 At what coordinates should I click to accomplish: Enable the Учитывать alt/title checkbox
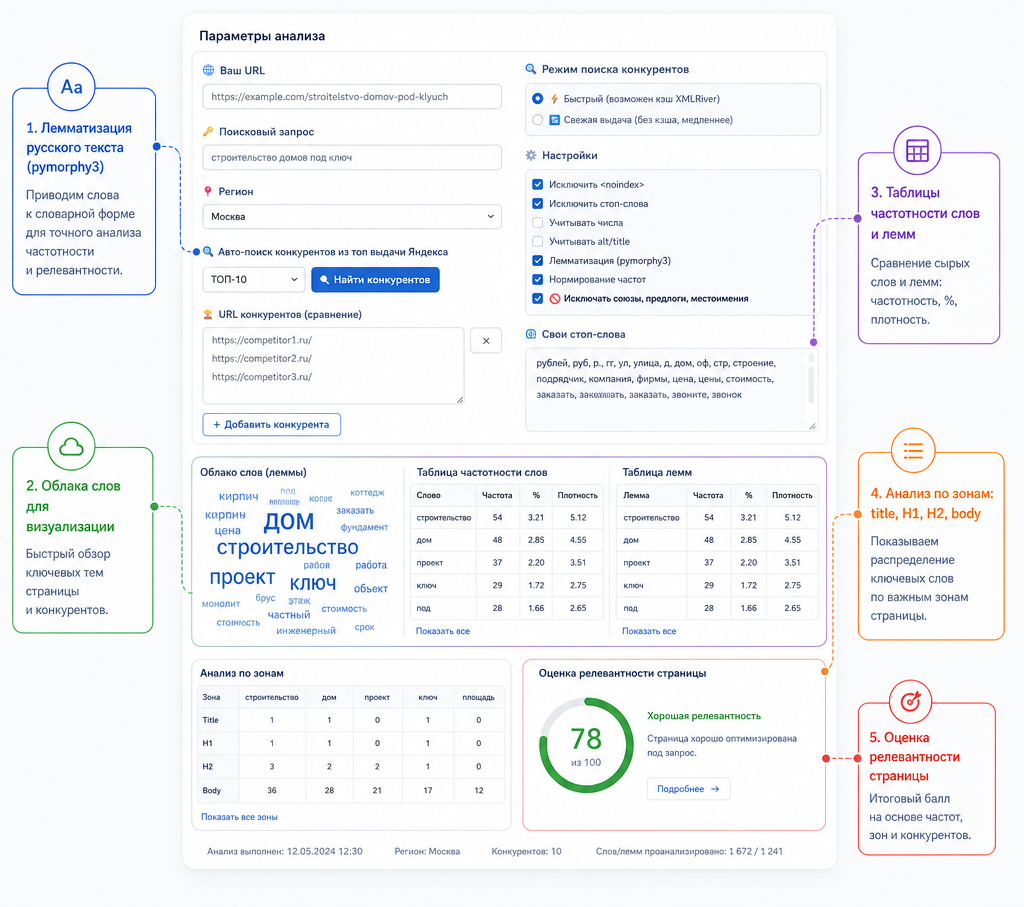[x=537, y=241]
